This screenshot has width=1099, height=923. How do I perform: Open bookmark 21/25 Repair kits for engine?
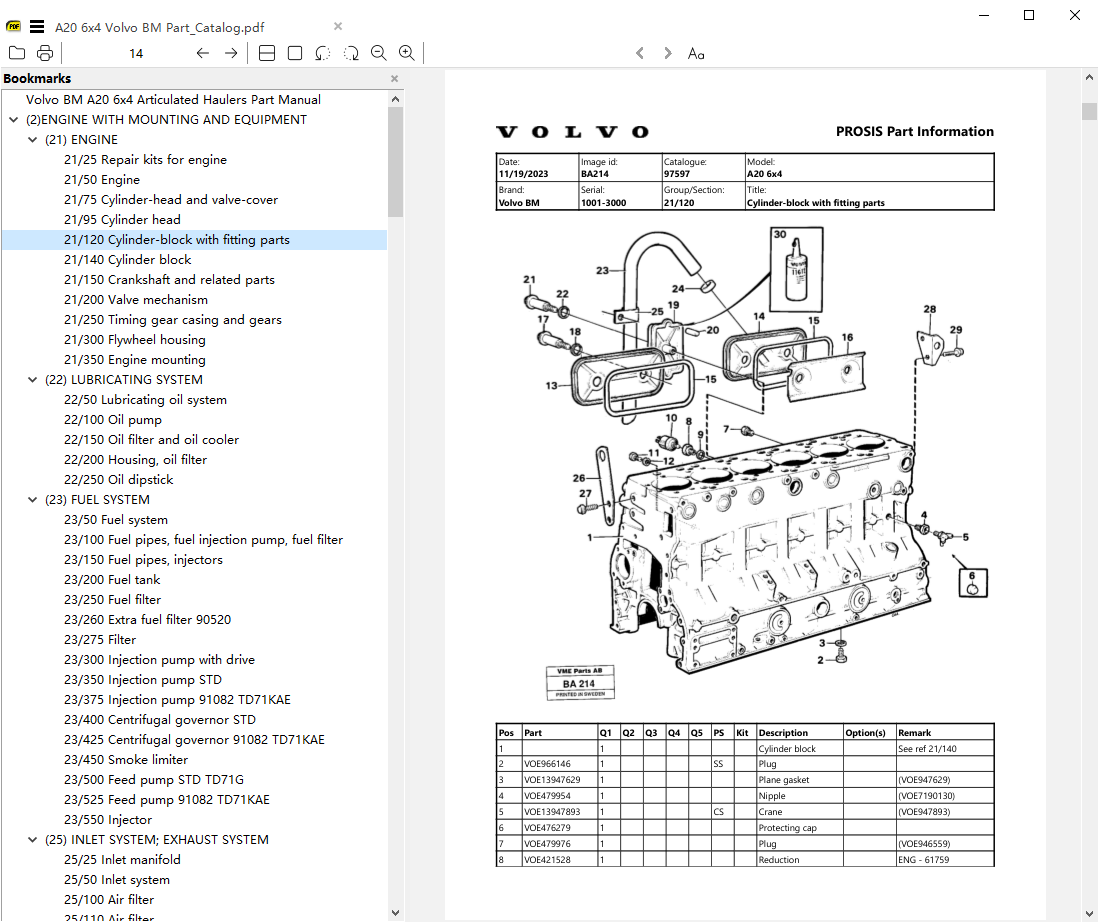pos(145,160)
